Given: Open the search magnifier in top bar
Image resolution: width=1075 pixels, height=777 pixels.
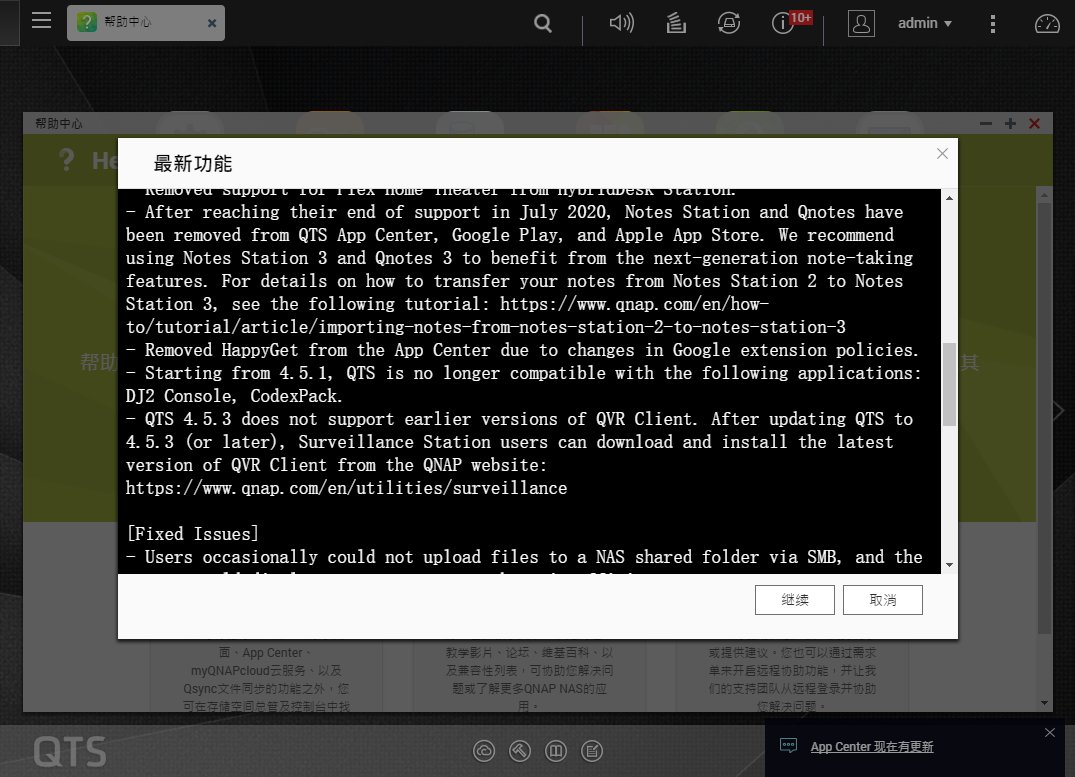Looking at the screenshot, I should click(543, 23).
